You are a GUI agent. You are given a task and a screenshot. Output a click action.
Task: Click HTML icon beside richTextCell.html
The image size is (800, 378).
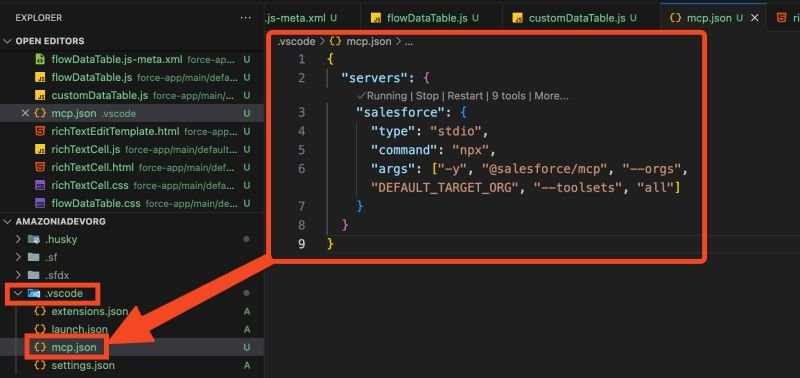pyautogui.click(x=40, y=167)
